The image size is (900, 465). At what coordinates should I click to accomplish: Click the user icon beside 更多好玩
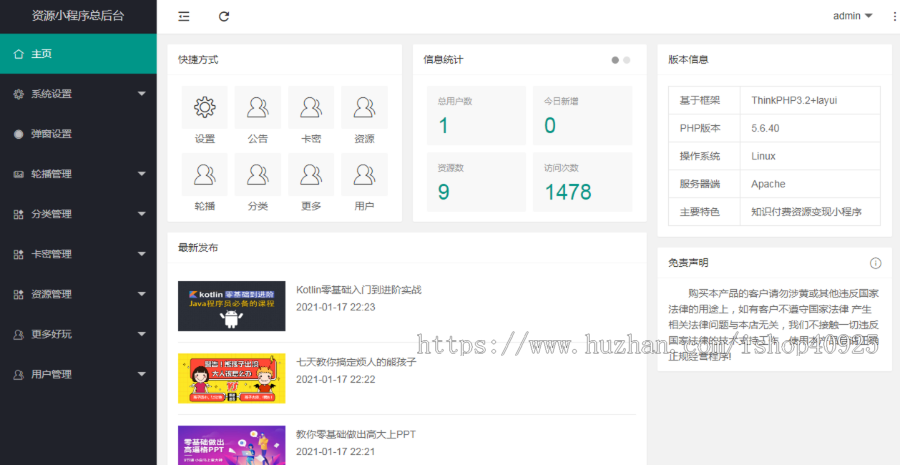[x=18, y=335]
